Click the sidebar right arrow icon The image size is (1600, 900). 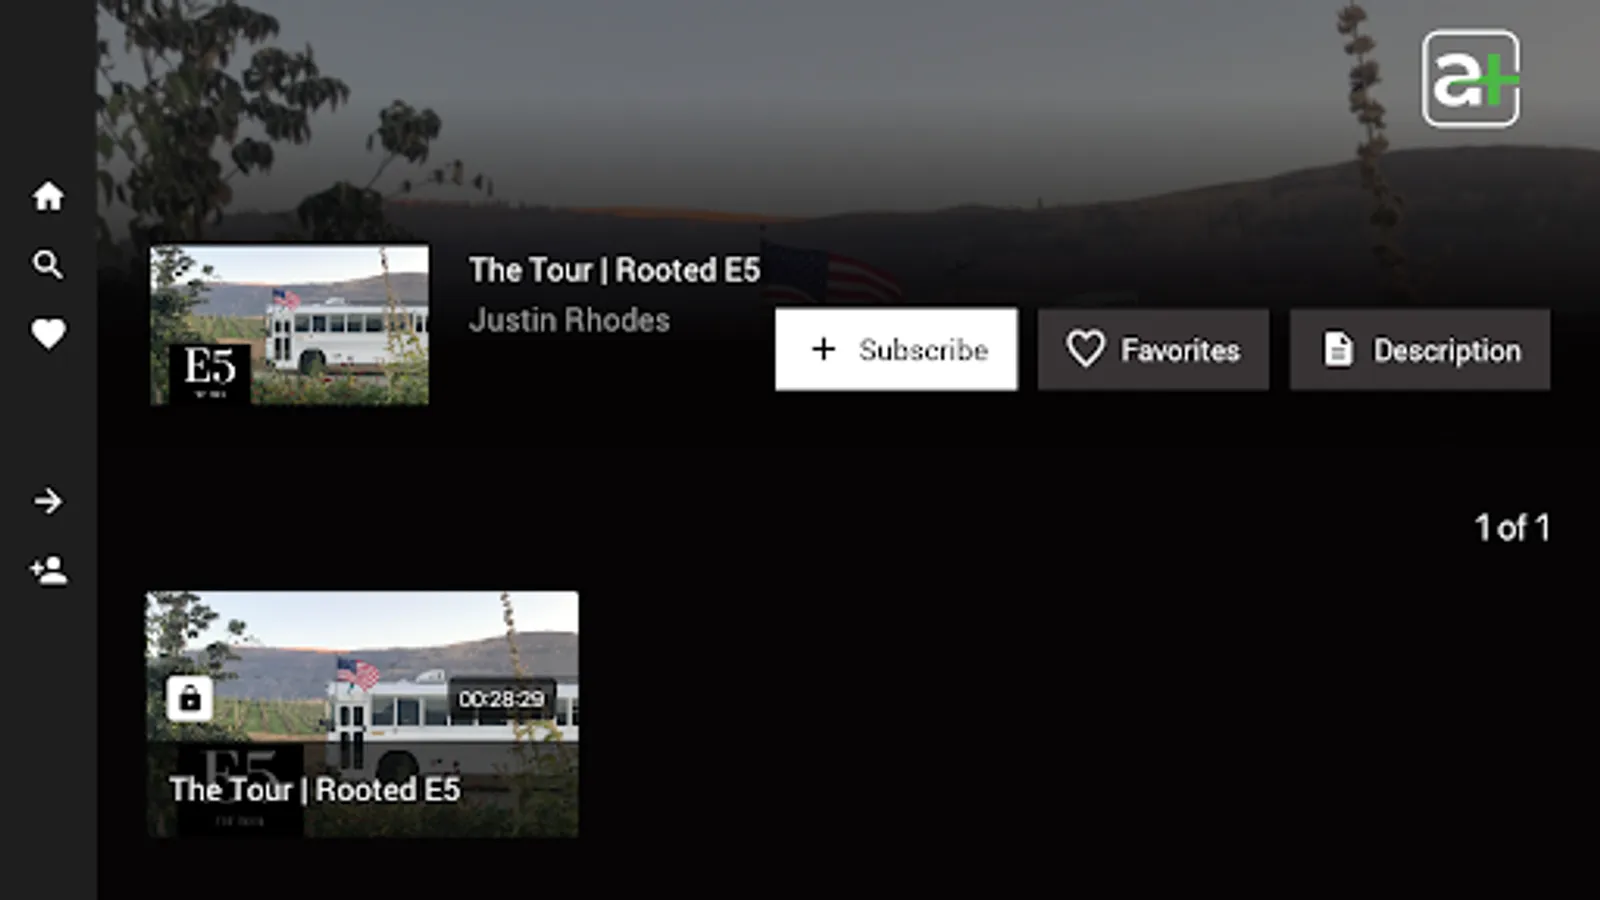tap(48, 501)
